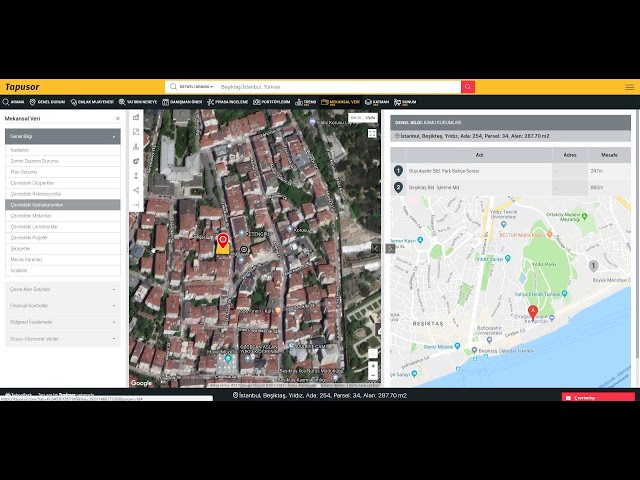This screenshot has height=480, width=640.
Task: Select the highlighted Çevredeki Kamu Kurumları item
Action: [x=62, y=205]
